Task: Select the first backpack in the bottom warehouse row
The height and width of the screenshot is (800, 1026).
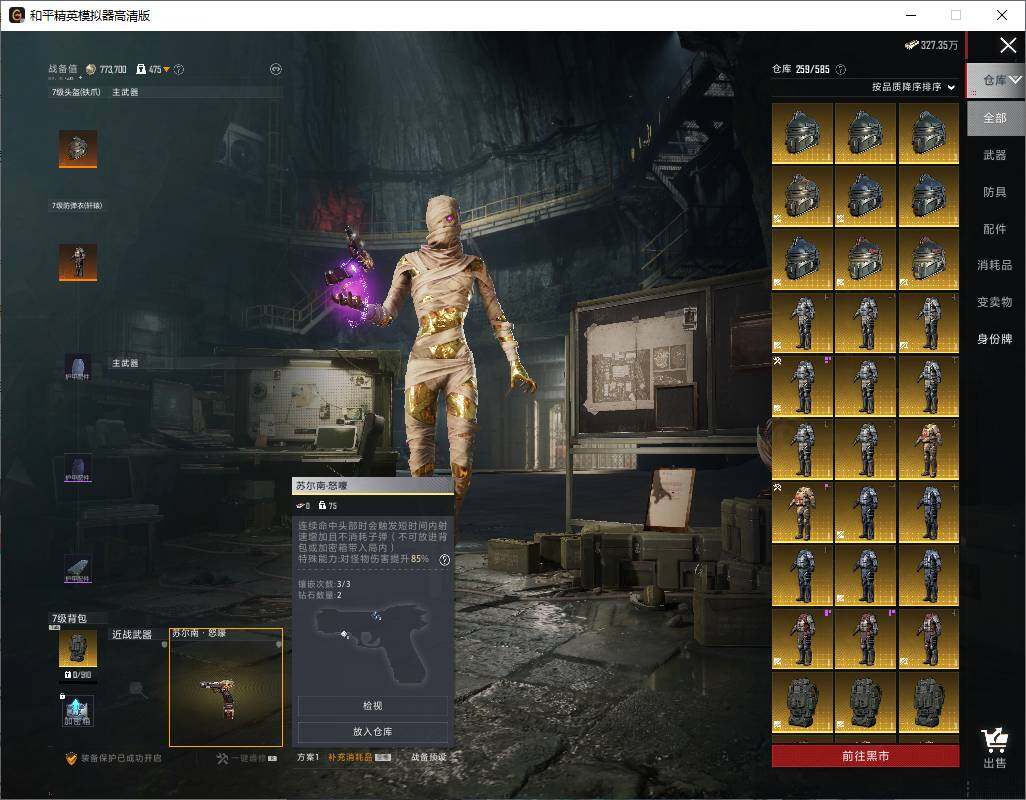Action: [x=802, y=703]
